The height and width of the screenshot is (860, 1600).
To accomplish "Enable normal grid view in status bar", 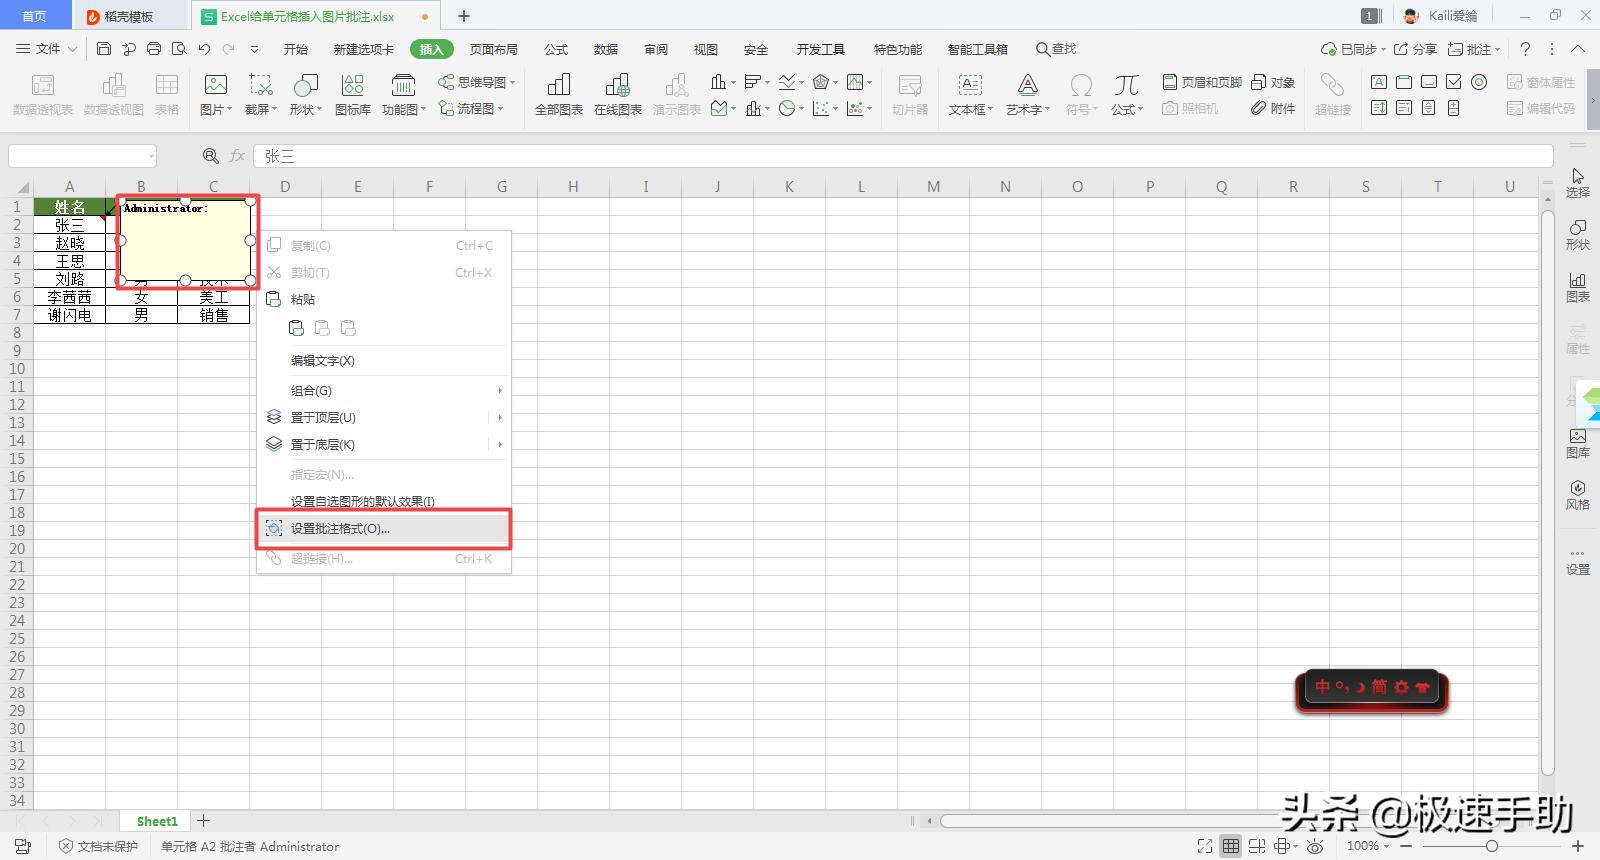I will pyautogui.click(x=1231, y=846).
